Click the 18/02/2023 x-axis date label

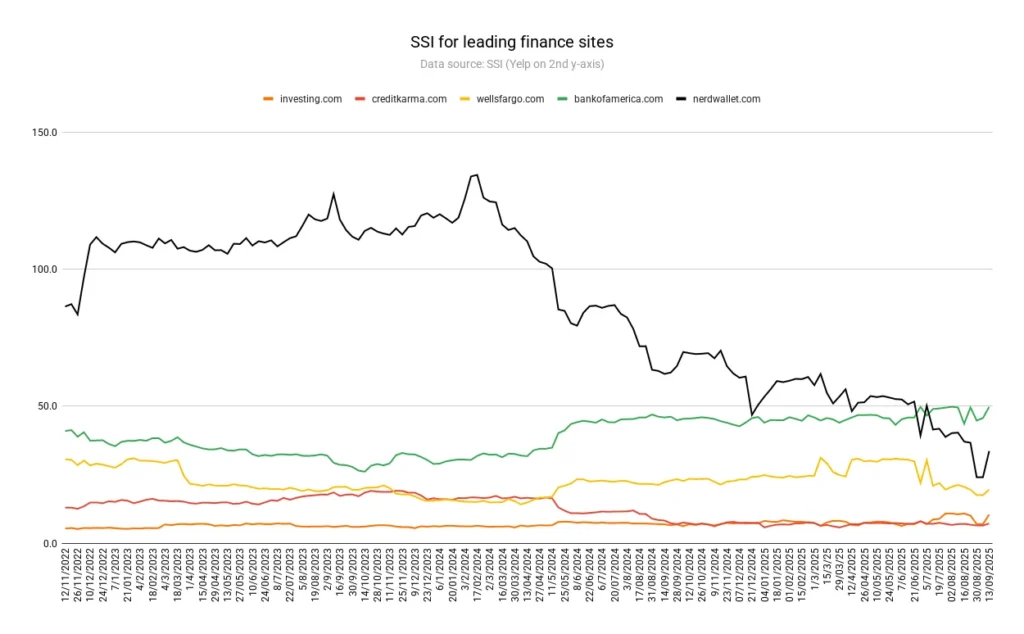[153, 575]
